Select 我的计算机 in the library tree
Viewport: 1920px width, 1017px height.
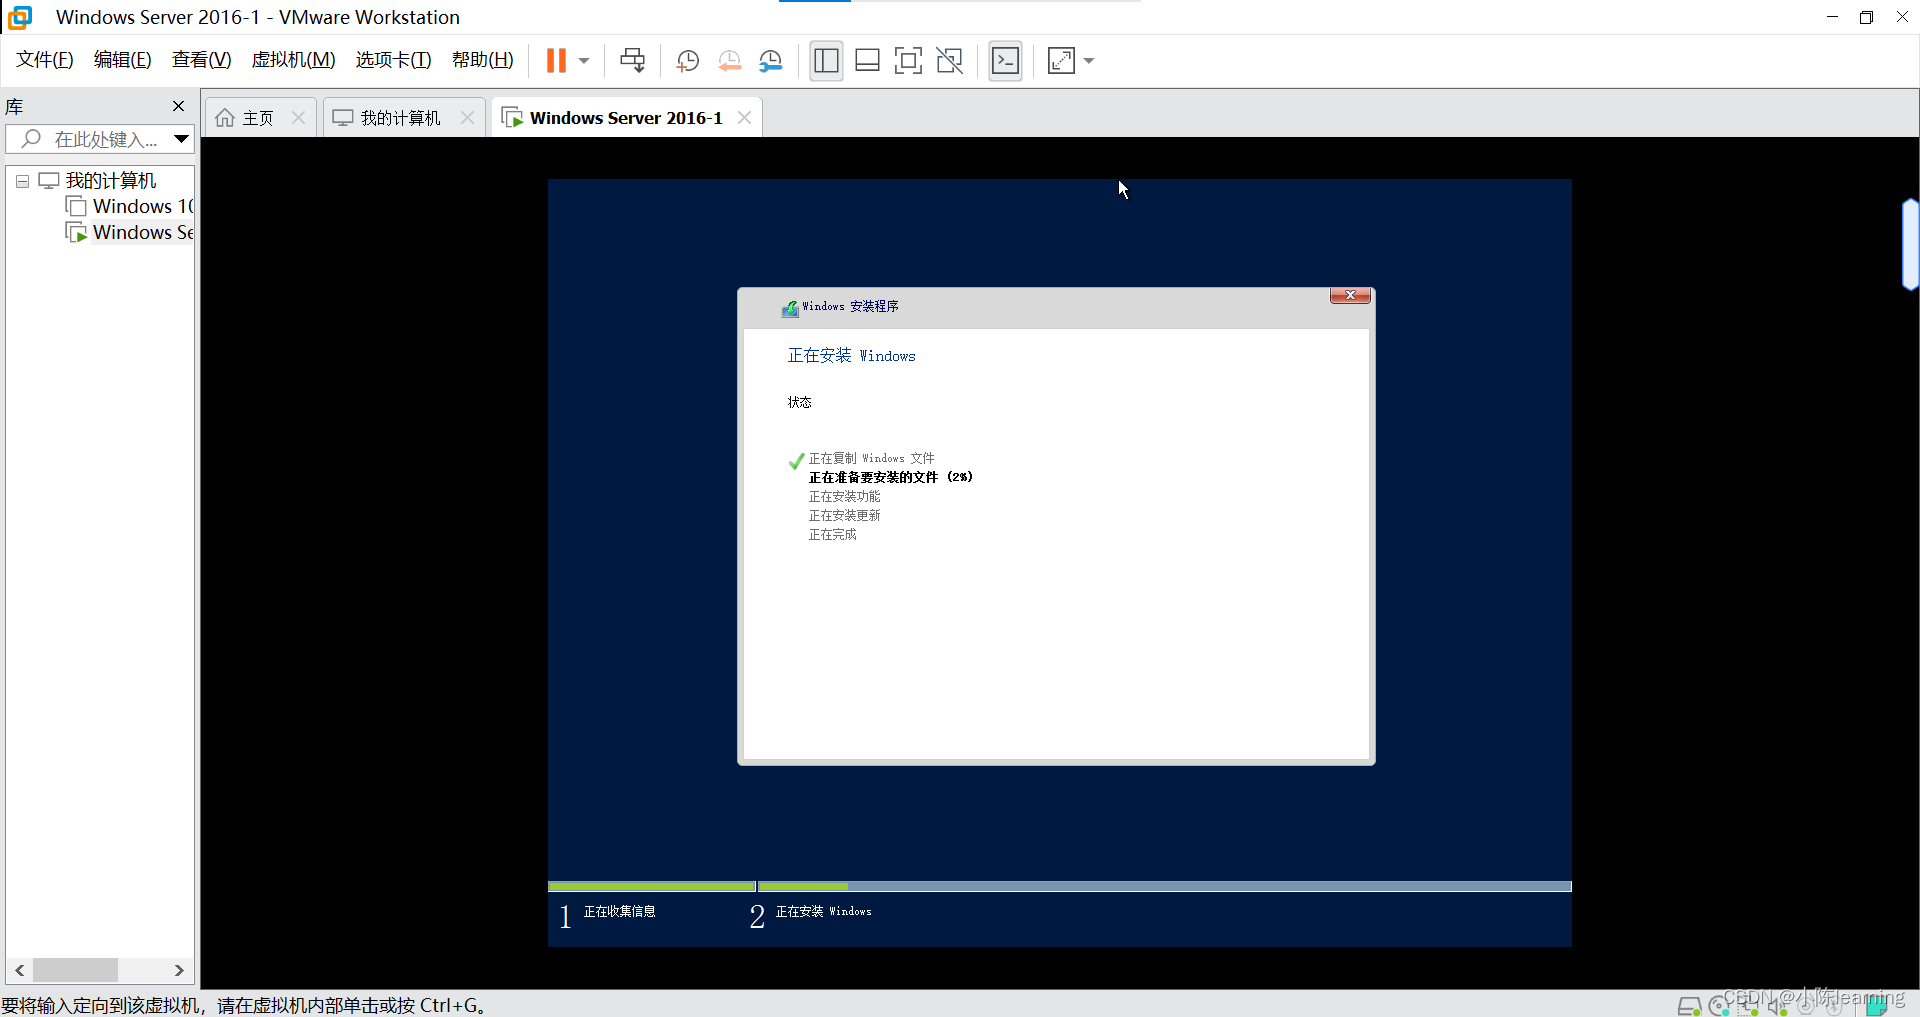(x=110, y=181)
